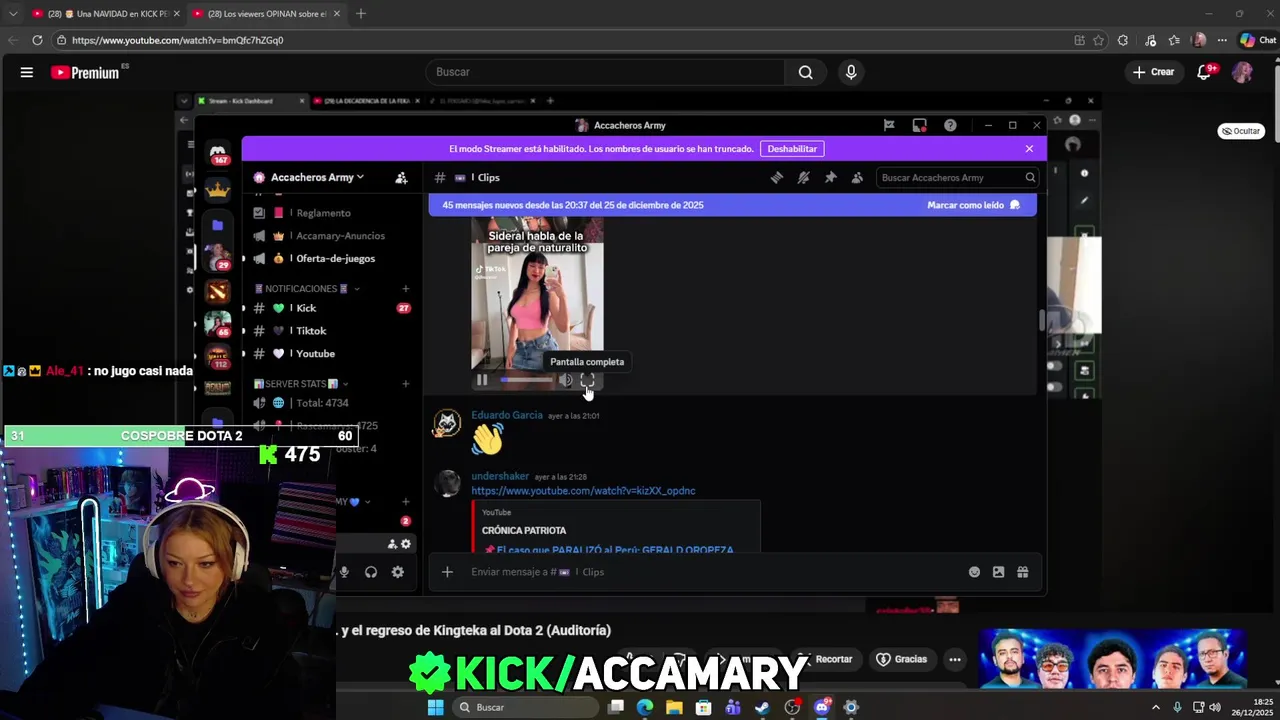Viewport: 1280px width, 720px height.
Task: Open the gift icon in message bar
Action: [x=1022, y=572]
